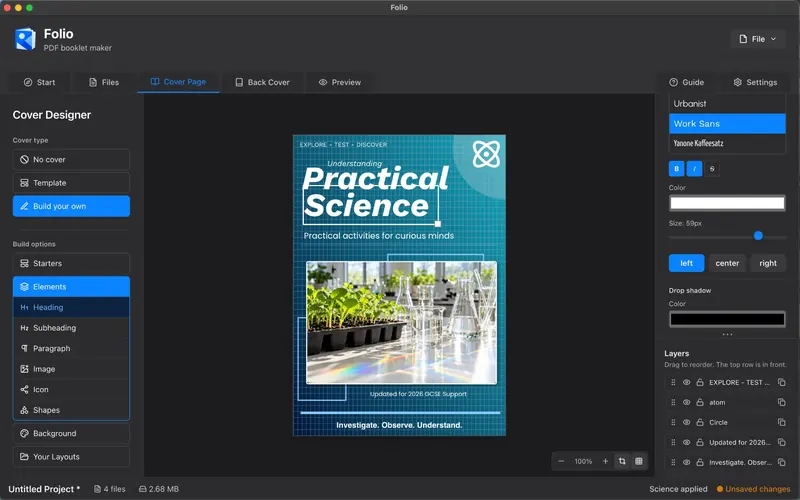Image resolution: width=800 pixels, height=500 pixels.
Task: Click the font size slider
Action: [x=727, y=236]
